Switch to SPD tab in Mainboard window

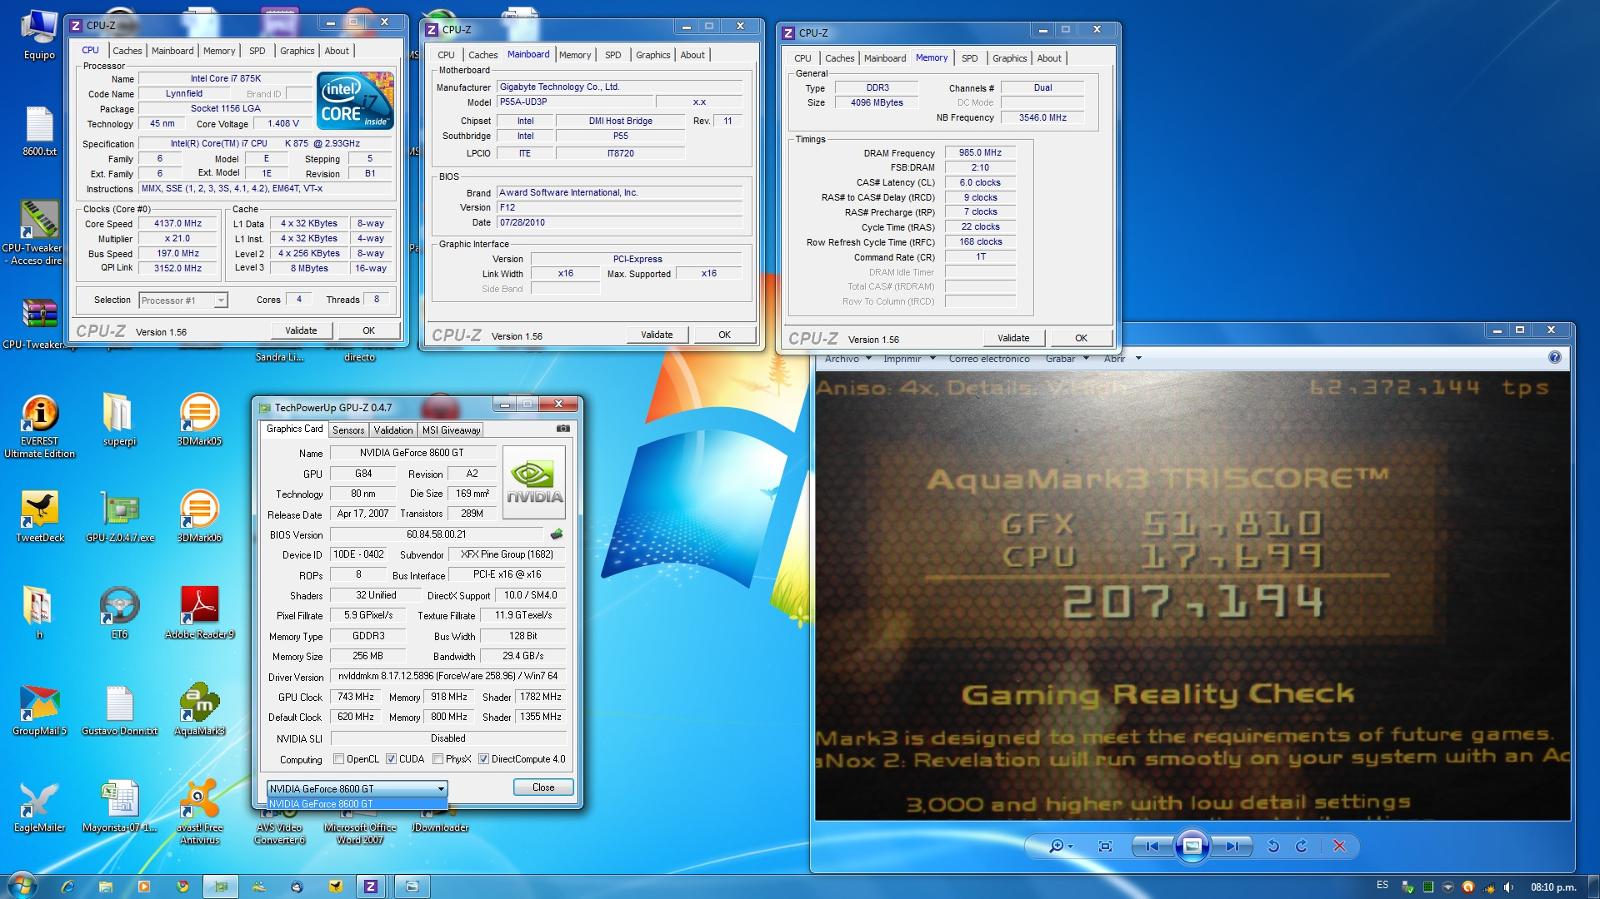click(613, 55)
